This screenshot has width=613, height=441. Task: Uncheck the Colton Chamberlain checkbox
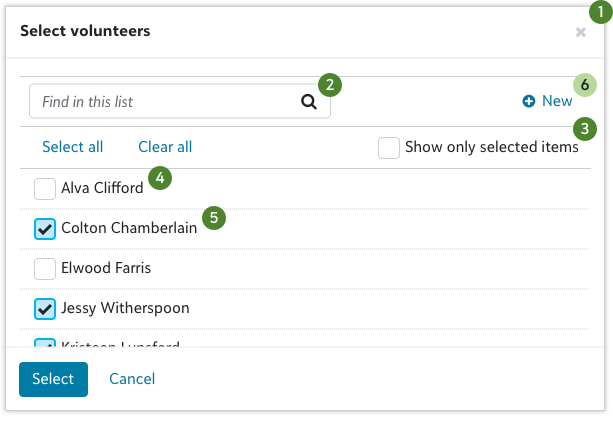(45, 228)
